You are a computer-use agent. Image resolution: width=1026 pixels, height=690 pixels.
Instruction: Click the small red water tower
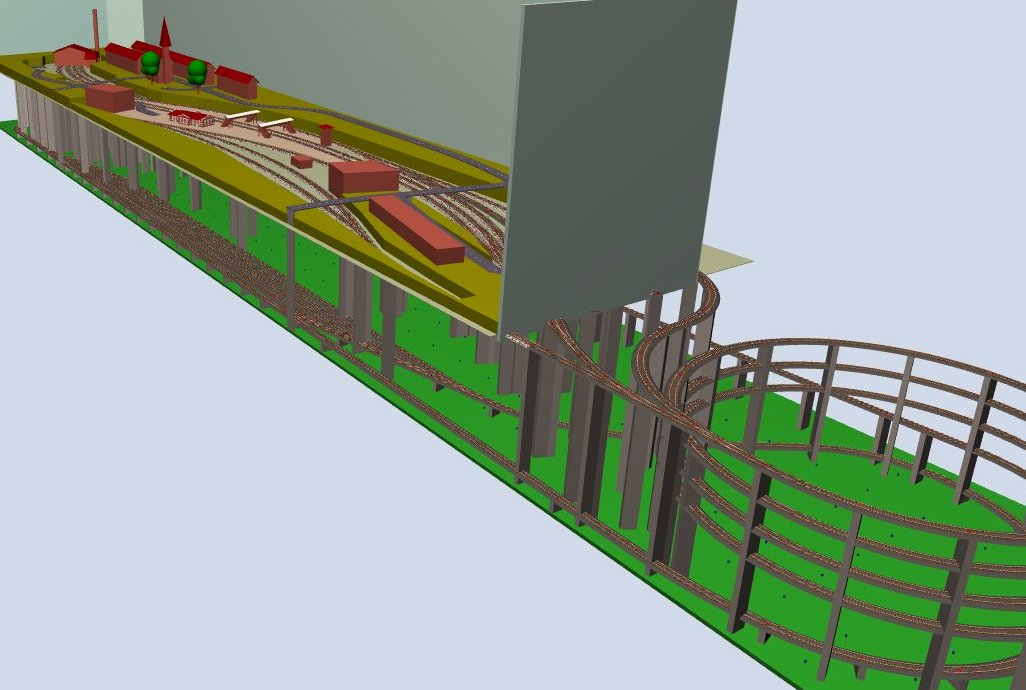(326, 132)
